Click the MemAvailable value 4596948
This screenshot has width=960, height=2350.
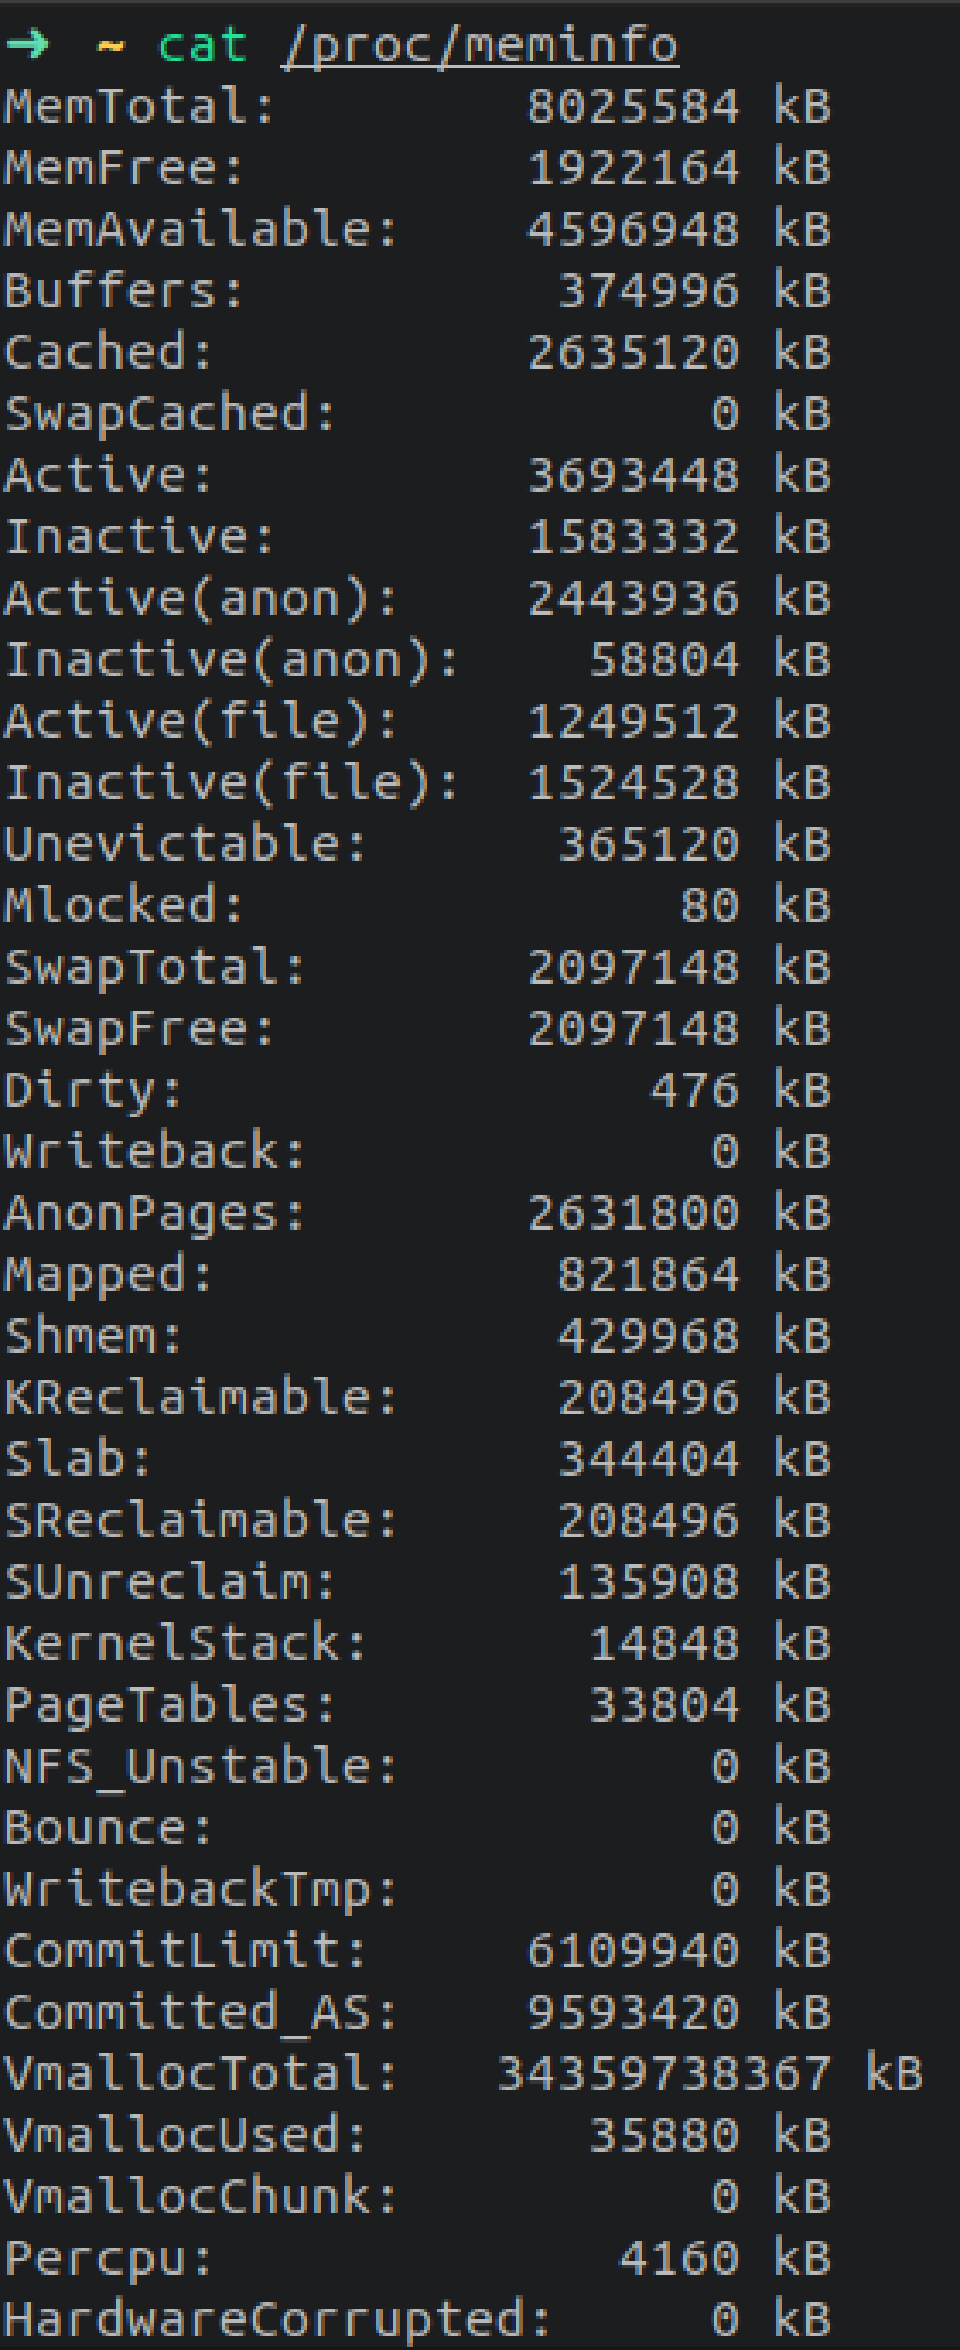pyautogui.click(x=633, y=230)
